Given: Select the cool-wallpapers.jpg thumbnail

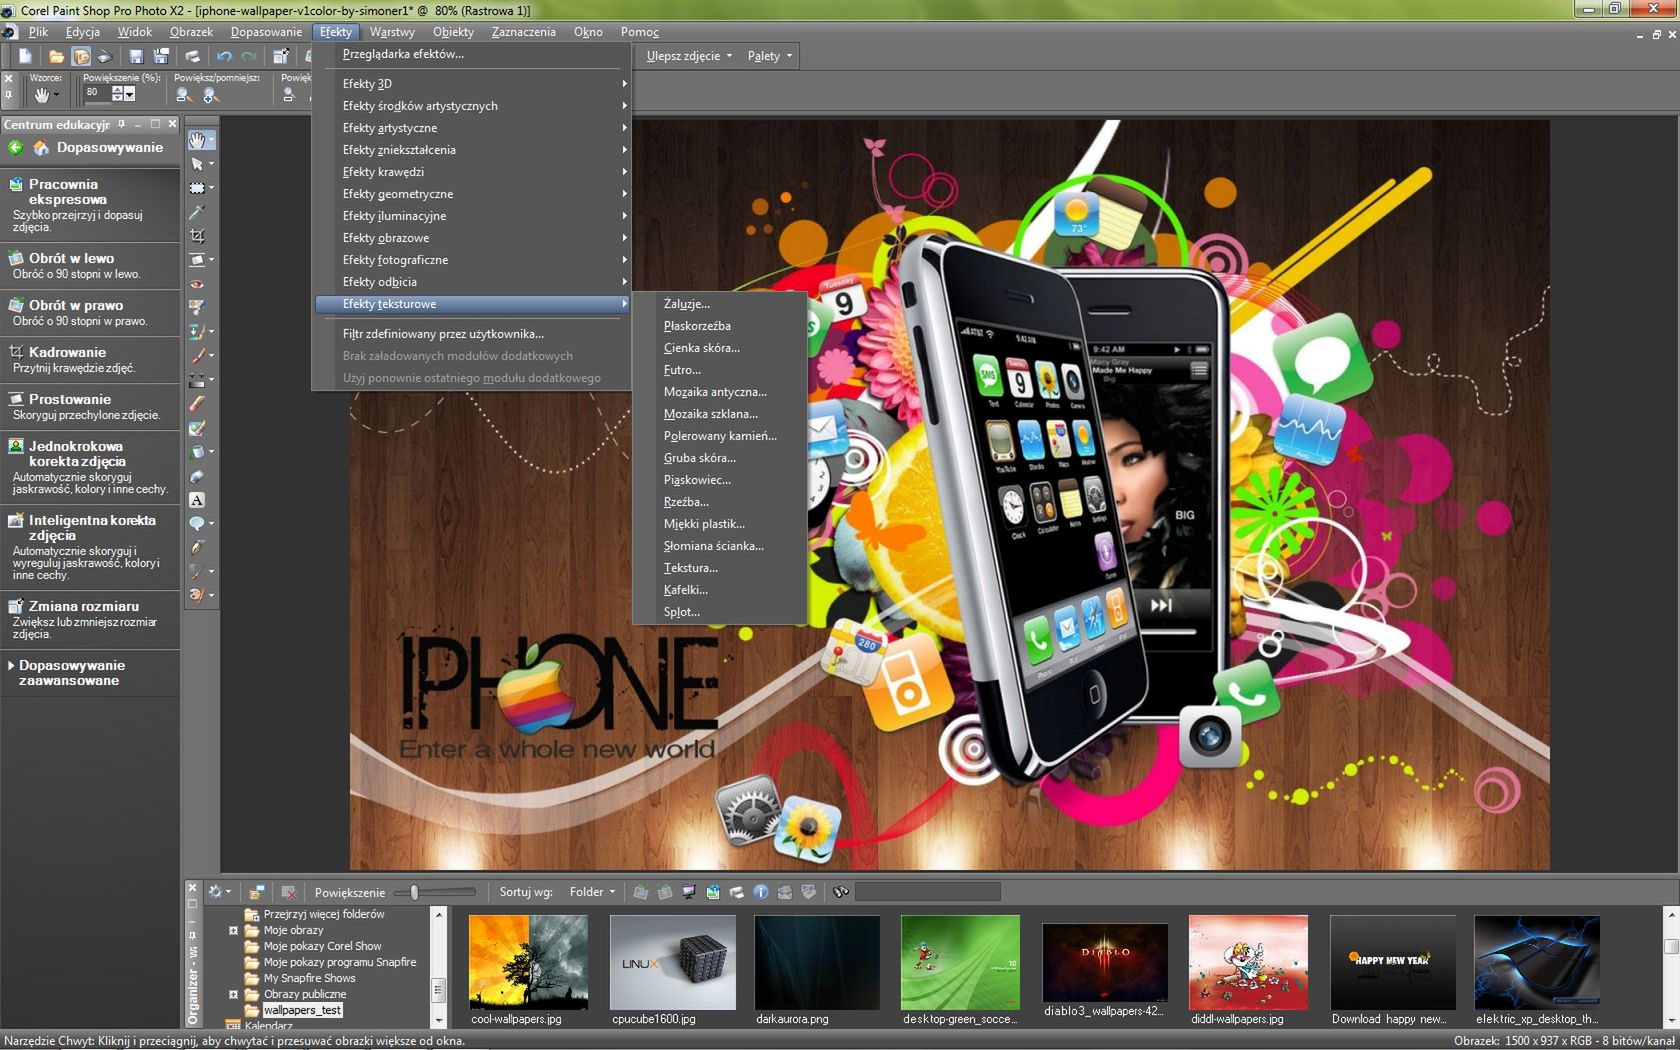Looking at the screenshot, I should pyautogui.click(x=528, y=962).
